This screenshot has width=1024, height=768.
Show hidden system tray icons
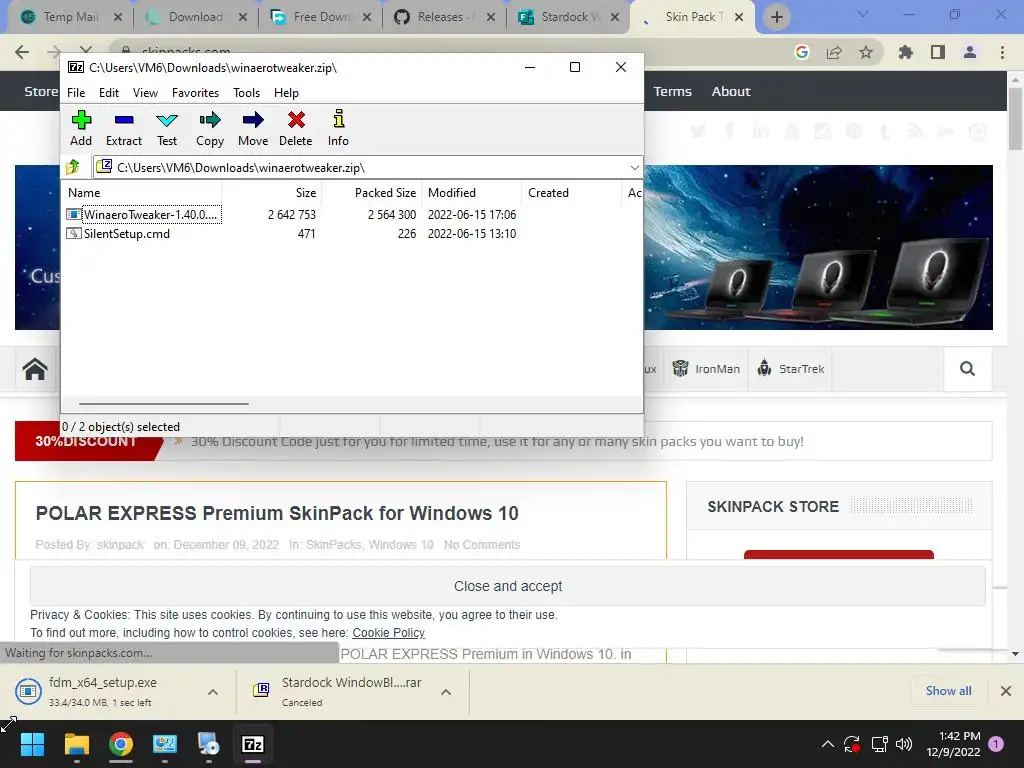827,744
